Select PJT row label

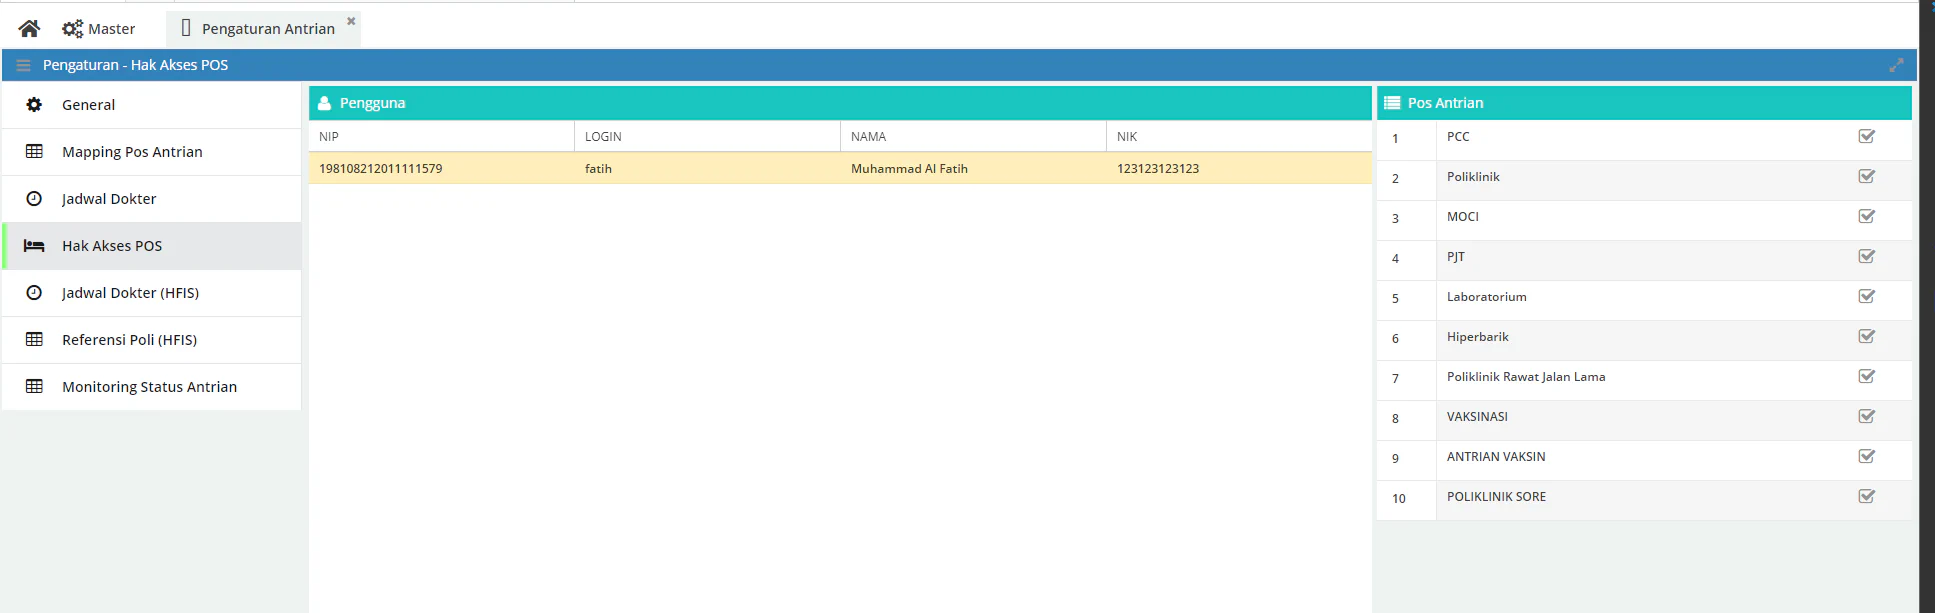click(1455, 257)
